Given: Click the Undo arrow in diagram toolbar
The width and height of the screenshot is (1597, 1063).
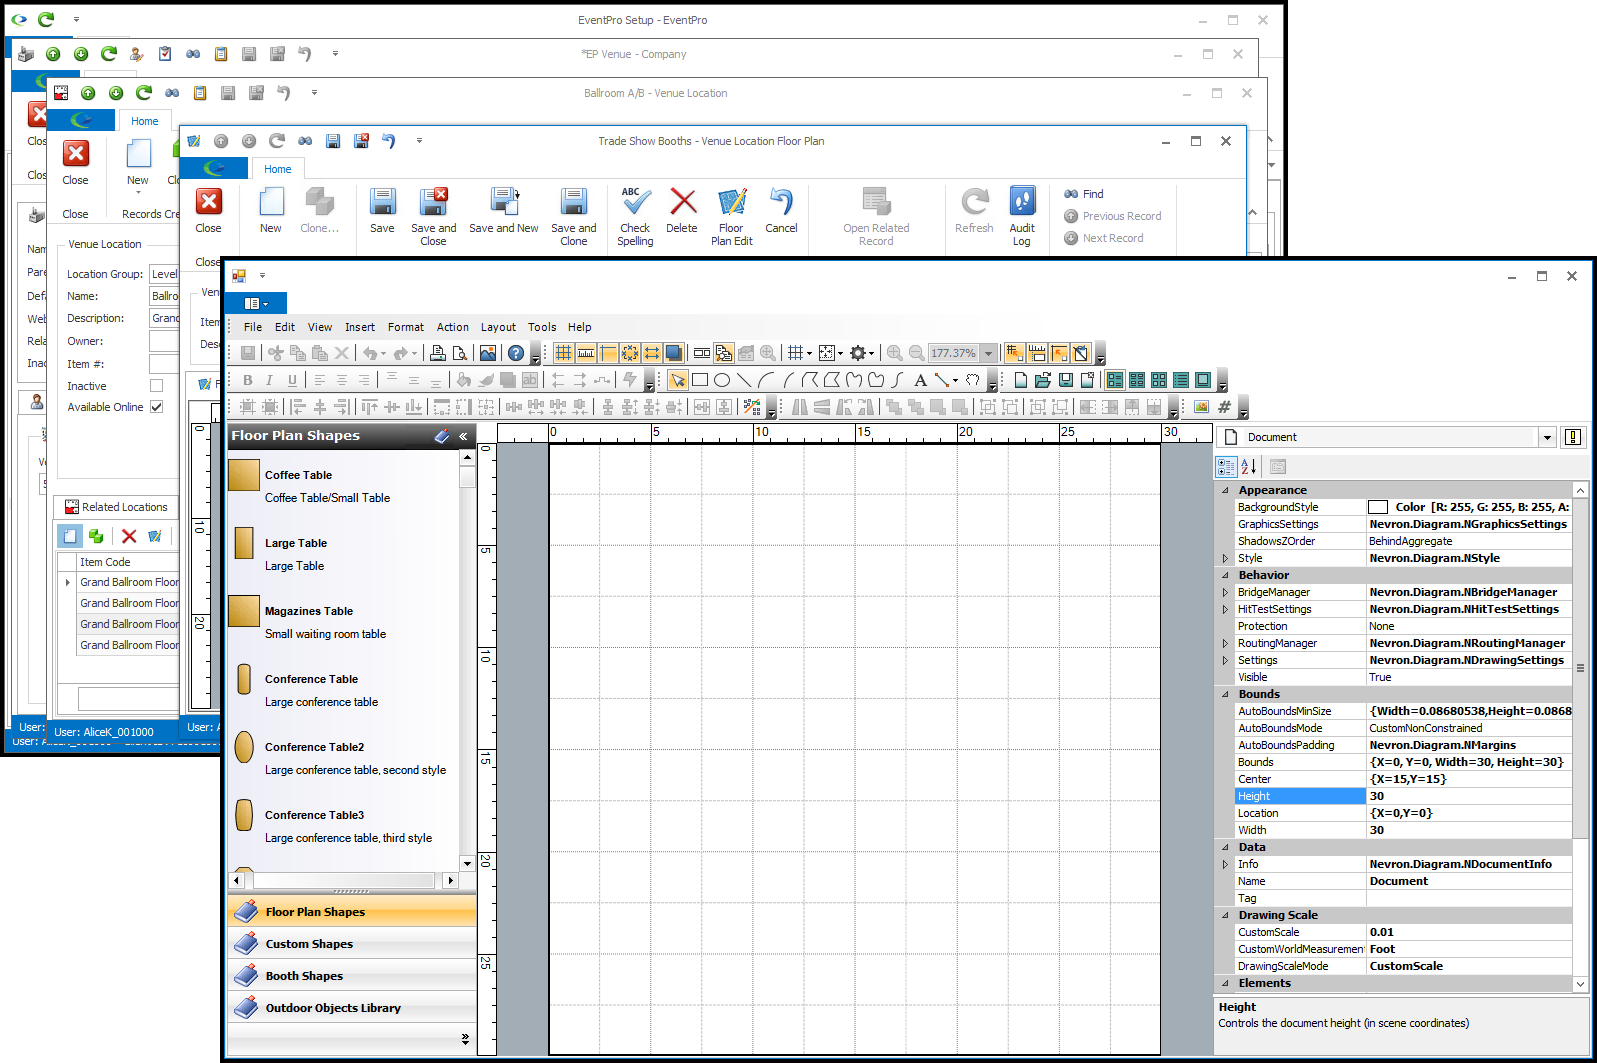Looking at the screenshot, I should 370,353.
